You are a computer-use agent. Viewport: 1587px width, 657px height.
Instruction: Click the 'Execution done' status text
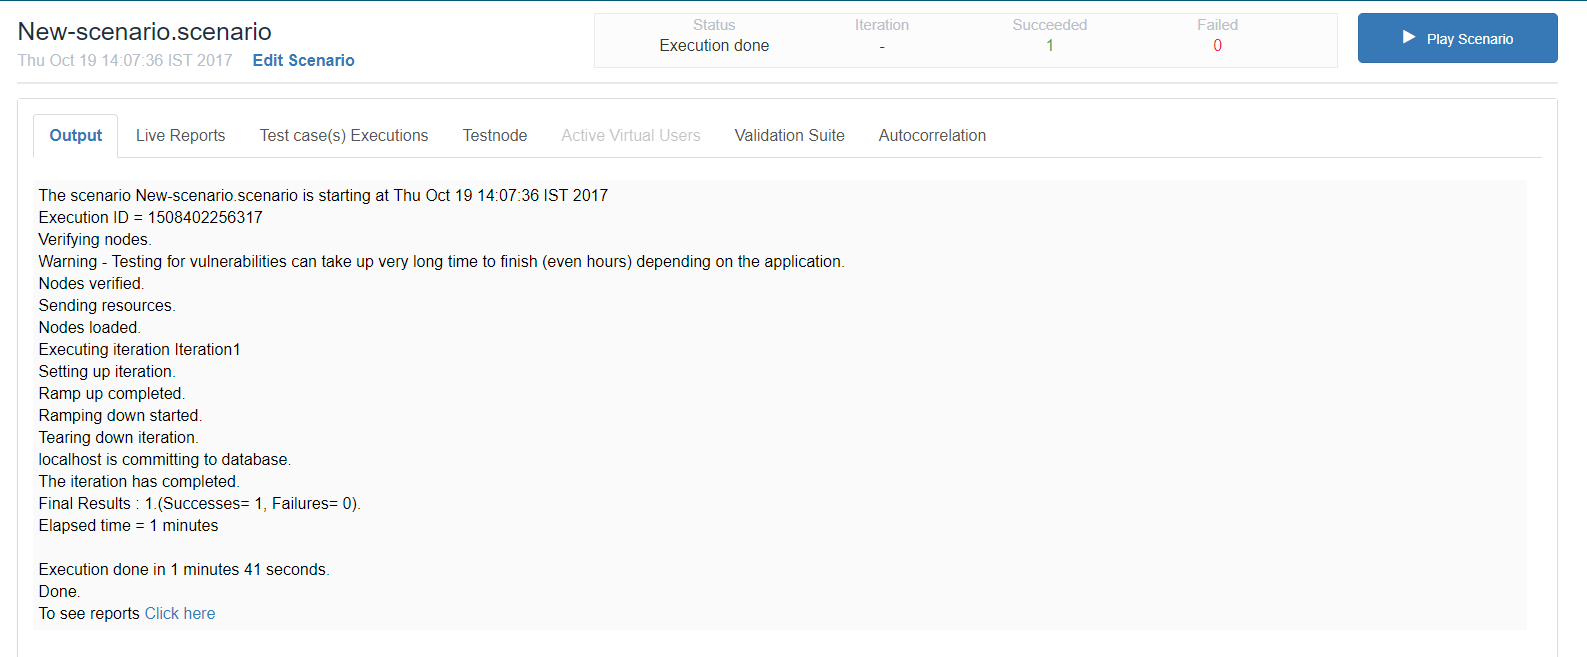click(x=714, y=46)
